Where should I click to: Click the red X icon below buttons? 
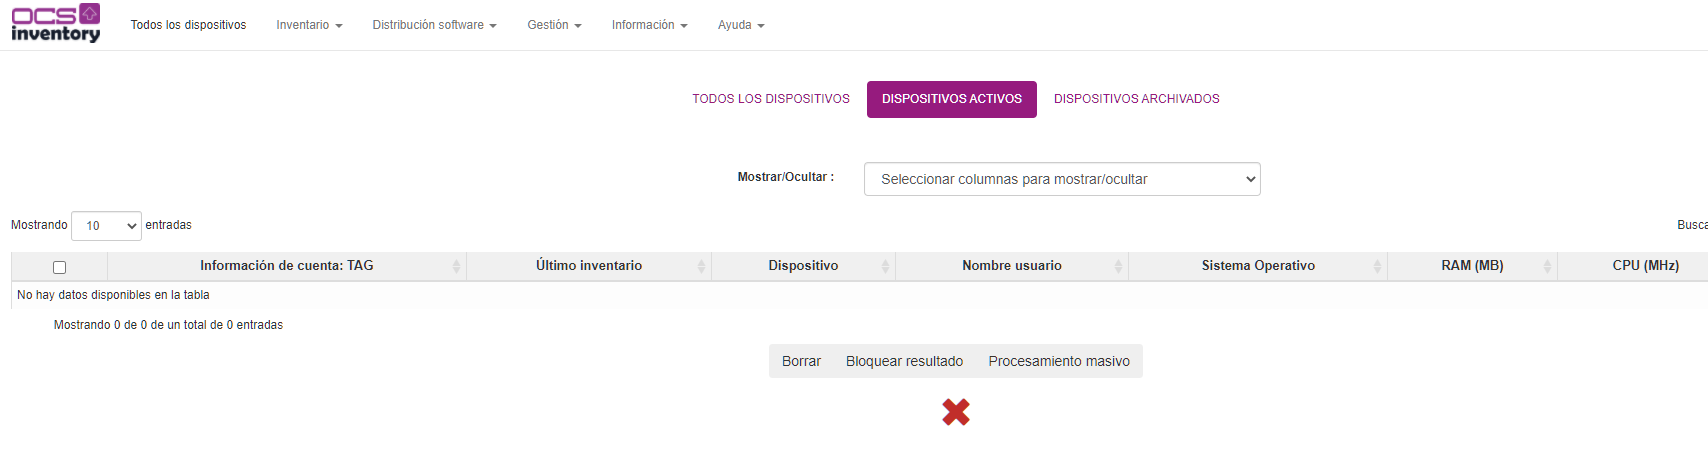pos(956,412)
